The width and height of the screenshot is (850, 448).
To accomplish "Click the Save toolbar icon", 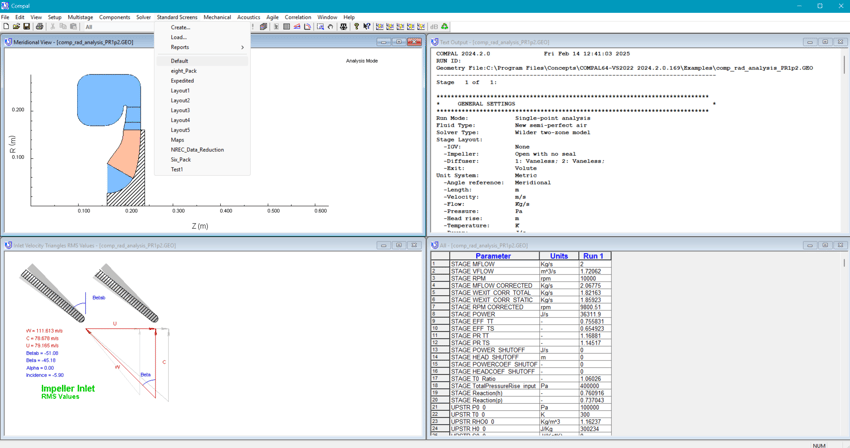I will [x=27, y=27].
